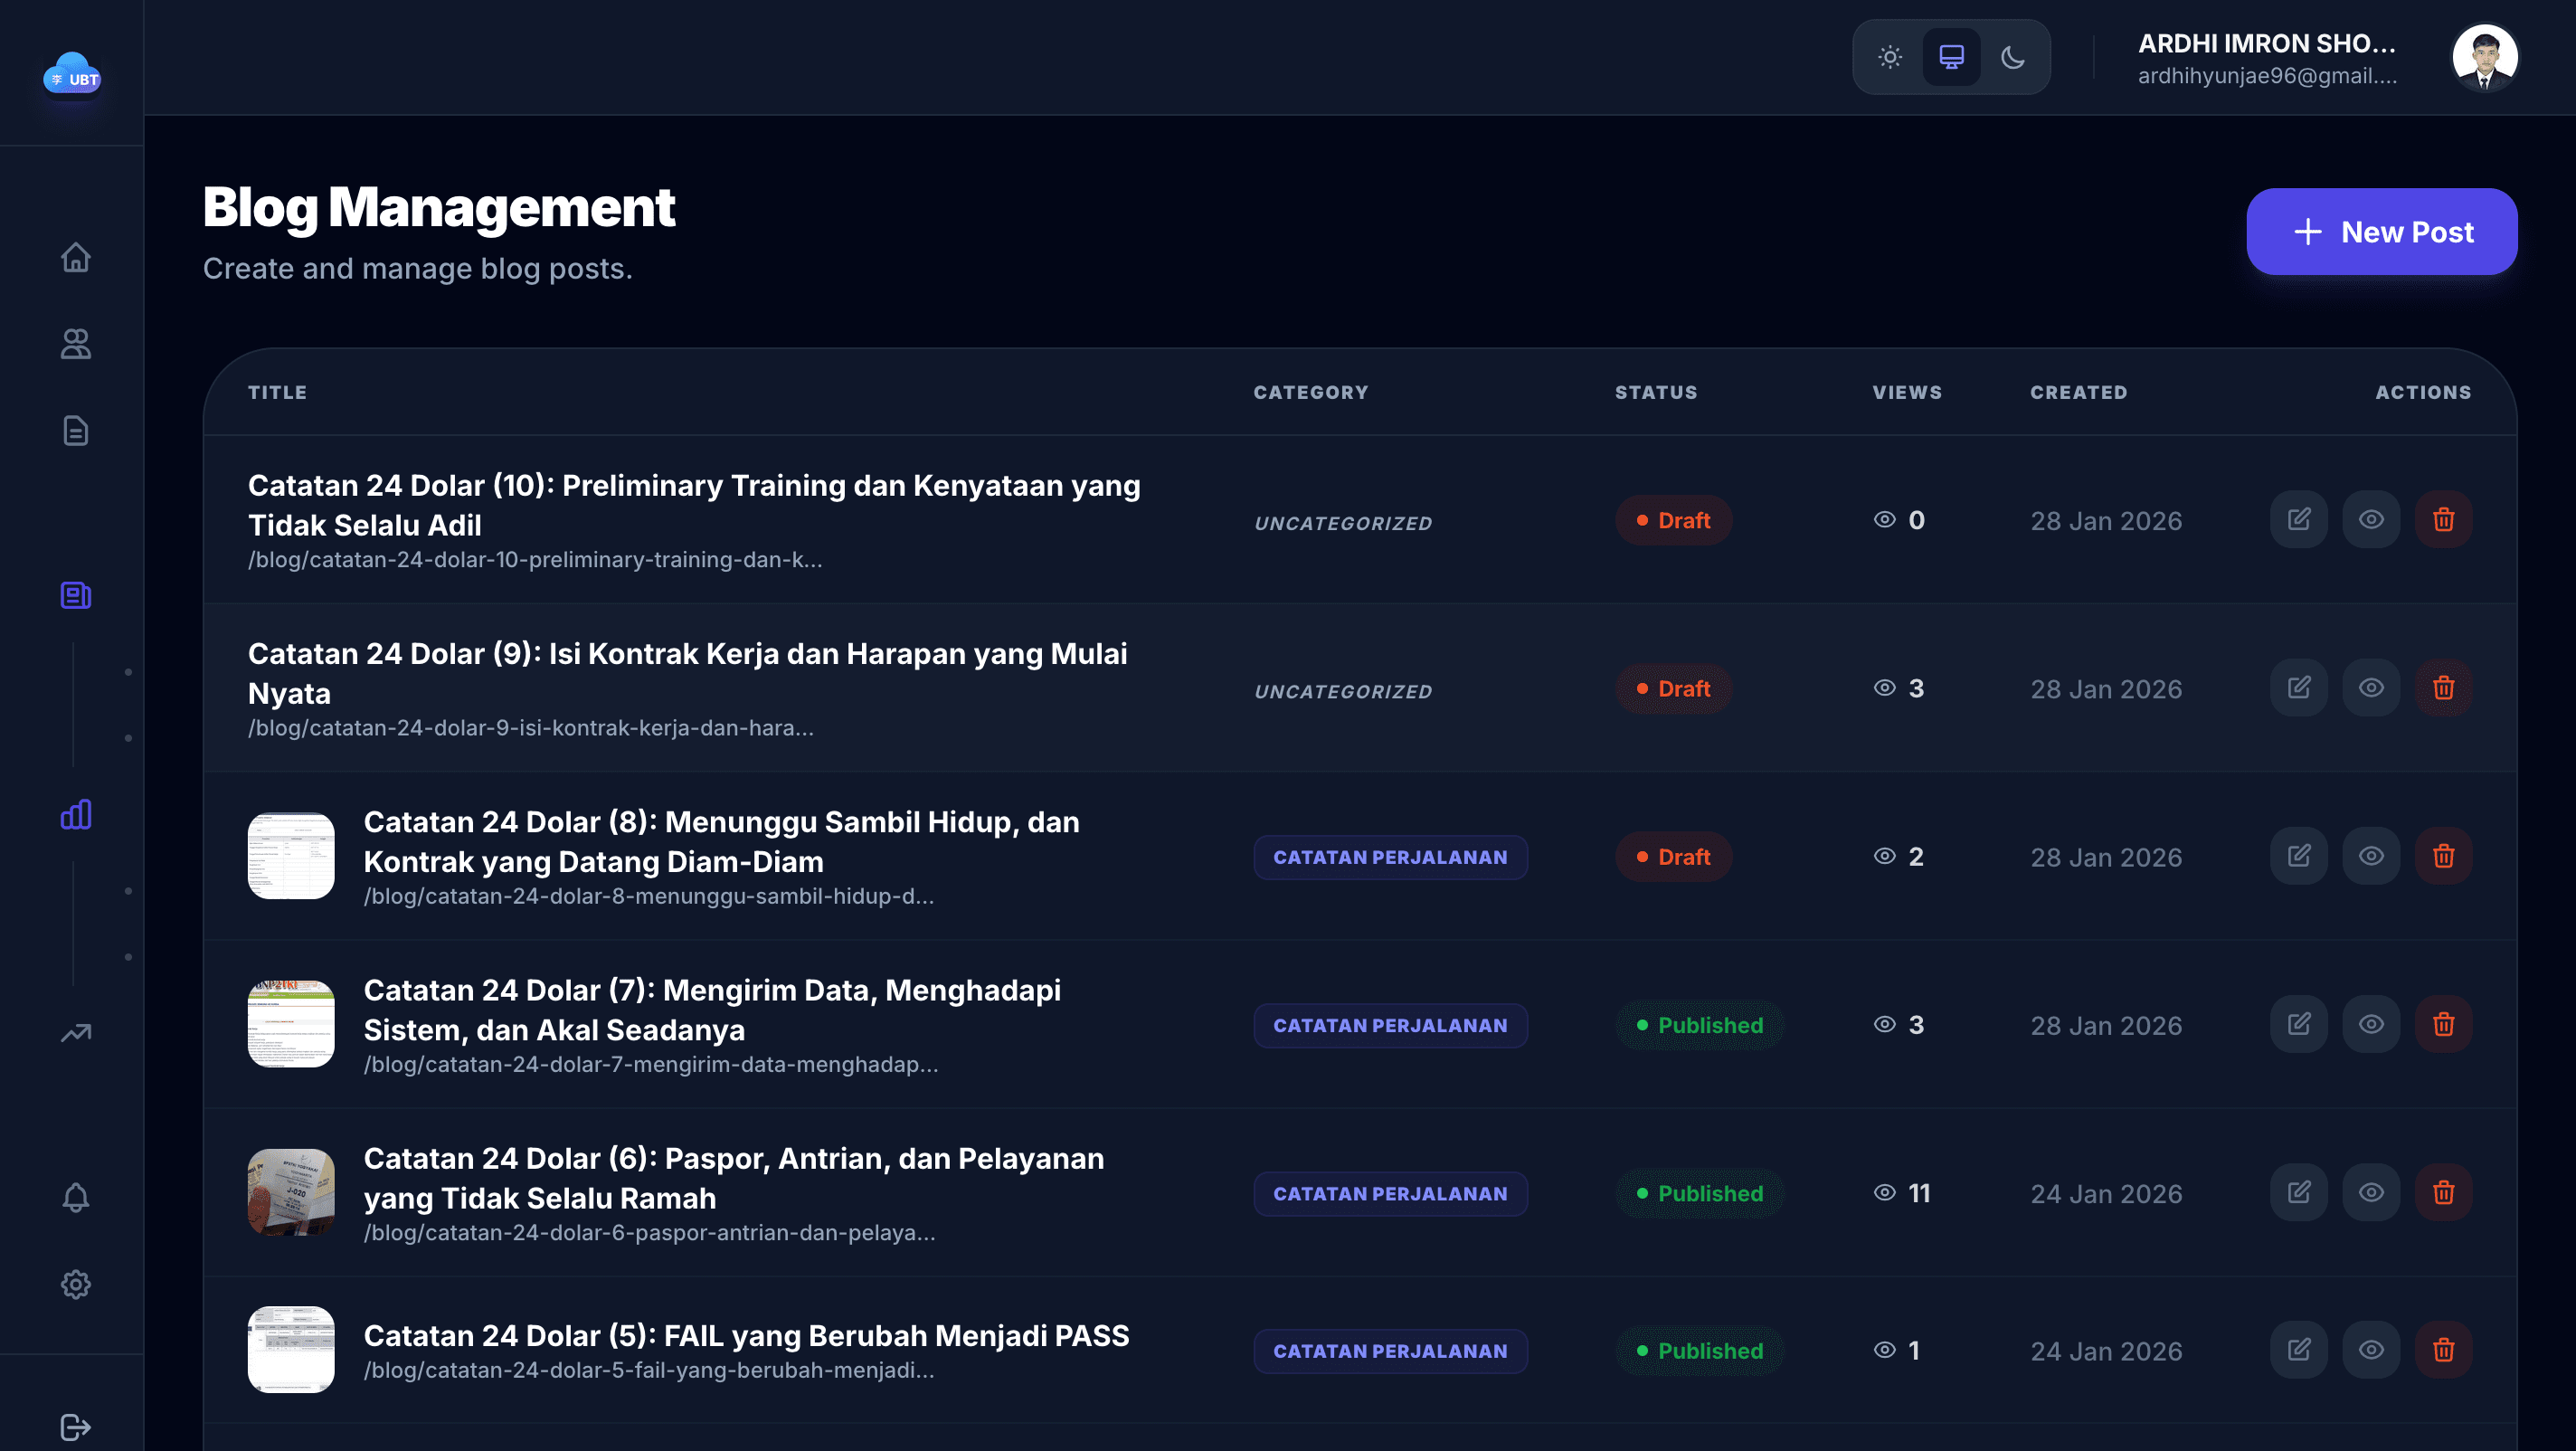
Task: Sort posts by the Title column header
Action: (277, 392)
